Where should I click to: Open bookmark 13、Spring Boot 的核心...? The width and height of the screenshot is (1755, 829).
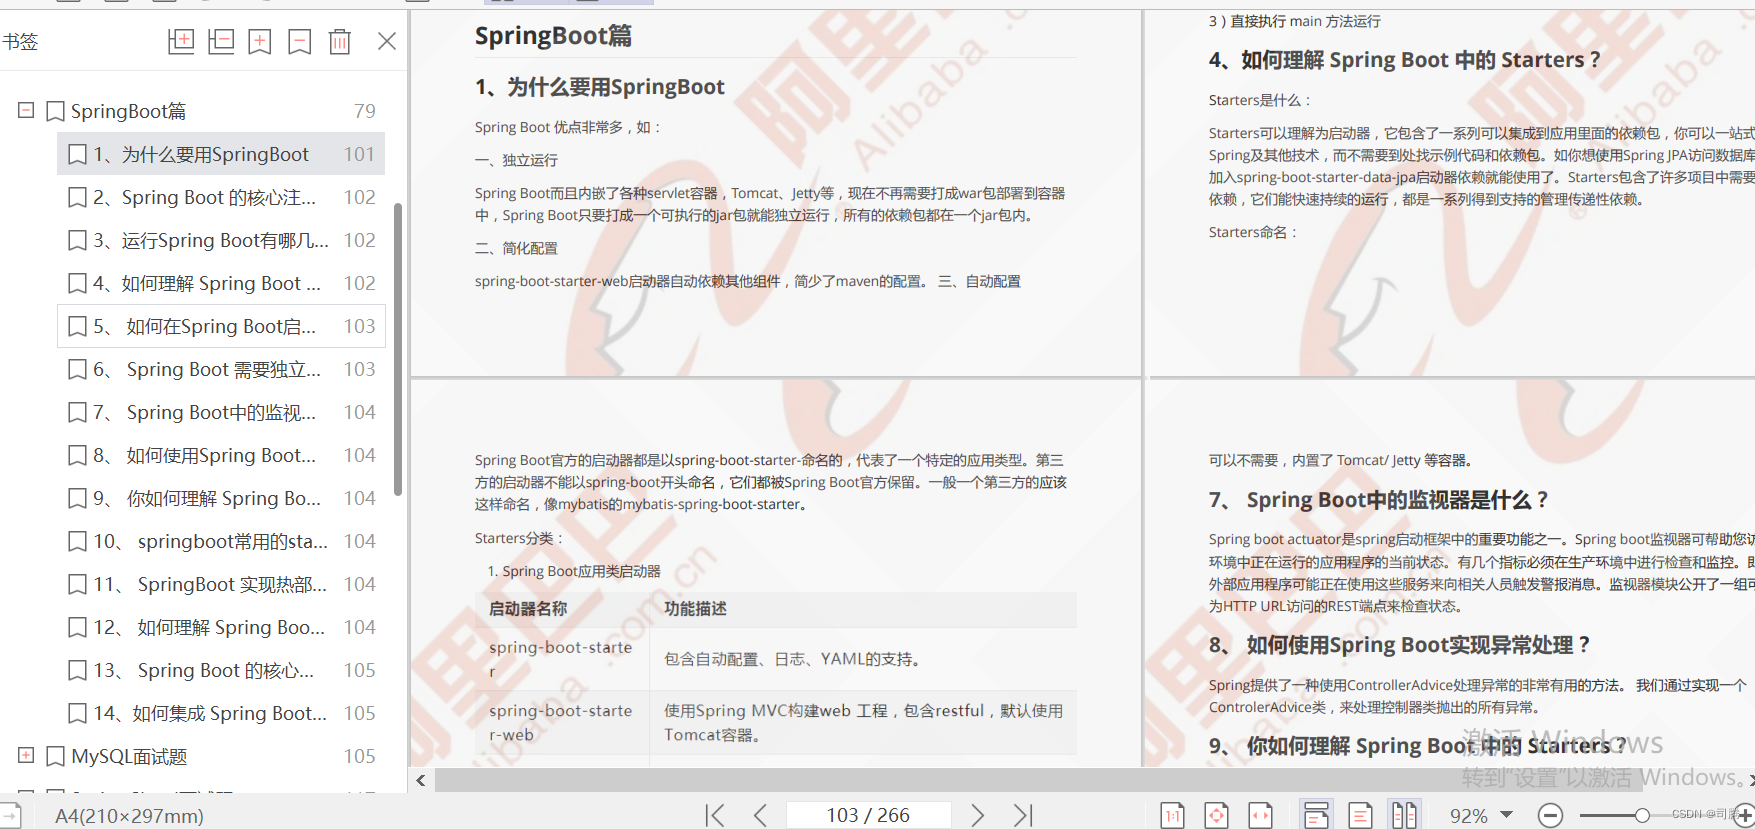[221, 670]
